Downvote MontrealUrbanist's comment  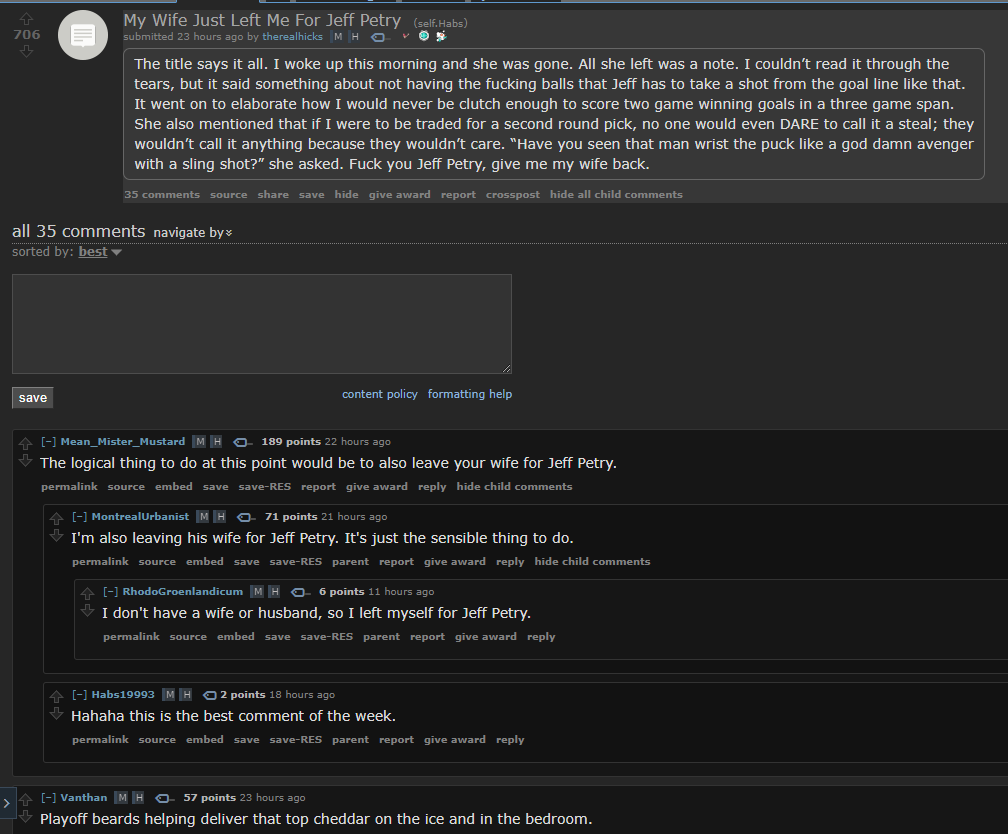point(57,536)
